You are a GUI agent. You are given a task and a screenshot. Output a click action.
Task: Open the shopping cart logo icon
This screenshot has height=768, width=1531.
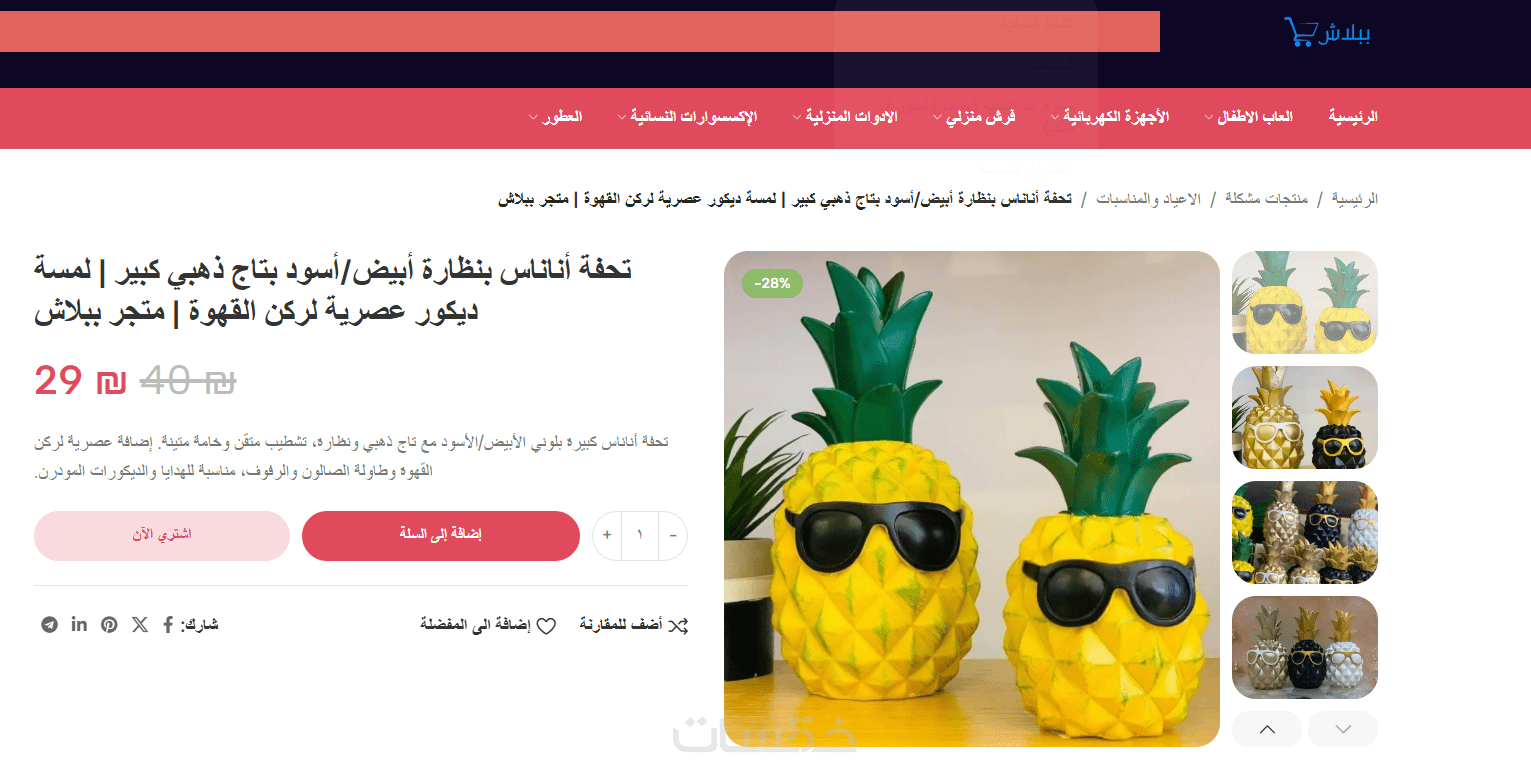(1298, 33)
